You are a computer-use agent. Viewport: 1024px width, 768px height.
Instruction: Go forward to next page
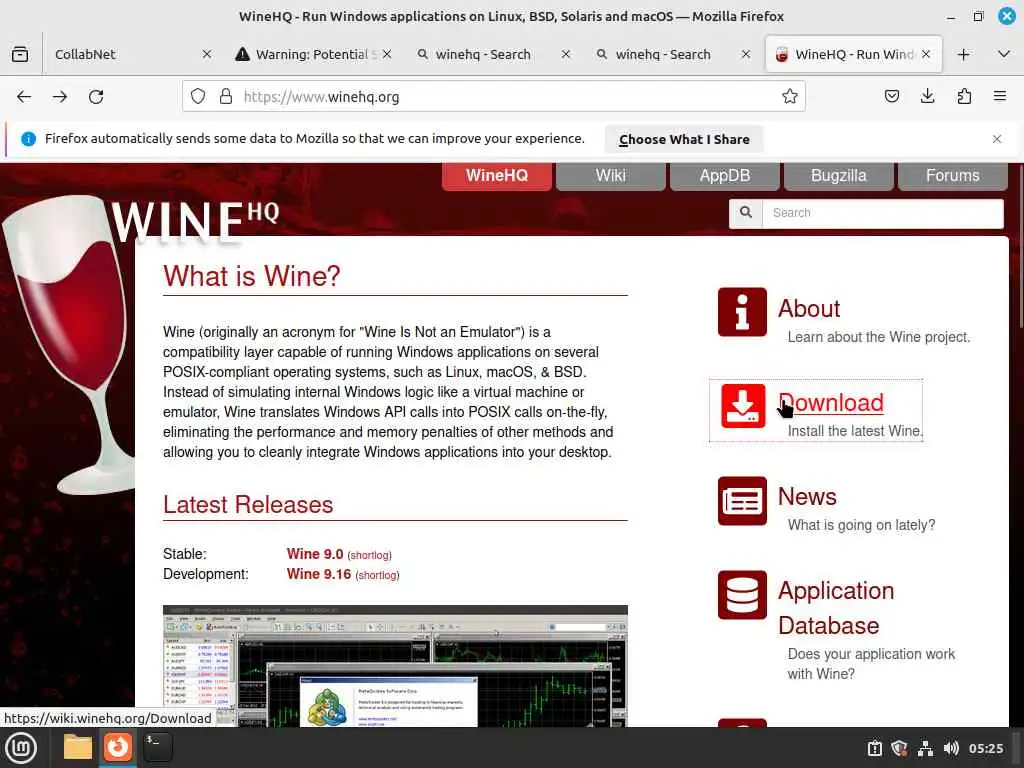(x=60, y=97)
